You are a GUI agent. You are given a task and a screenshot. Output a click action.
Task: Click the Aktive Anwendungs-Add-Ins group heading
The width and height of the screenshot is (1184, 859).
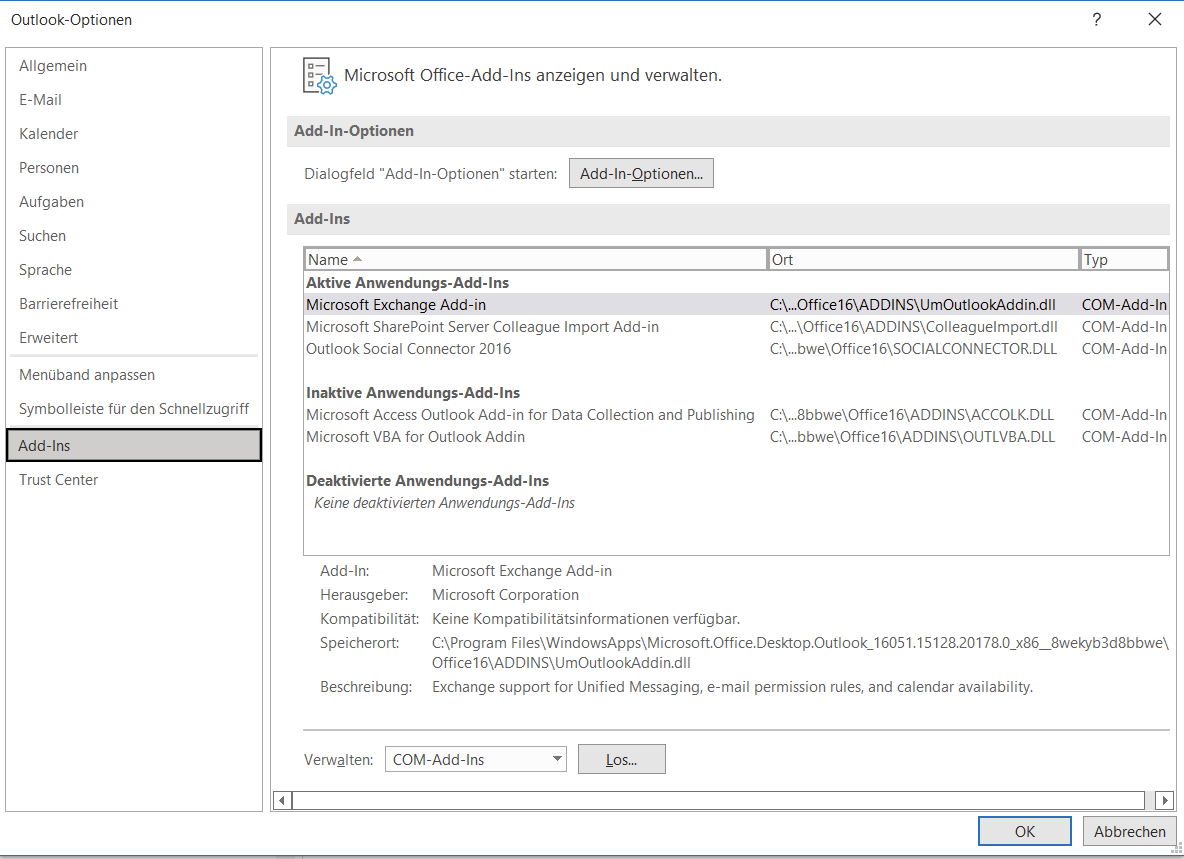point(407,282)
